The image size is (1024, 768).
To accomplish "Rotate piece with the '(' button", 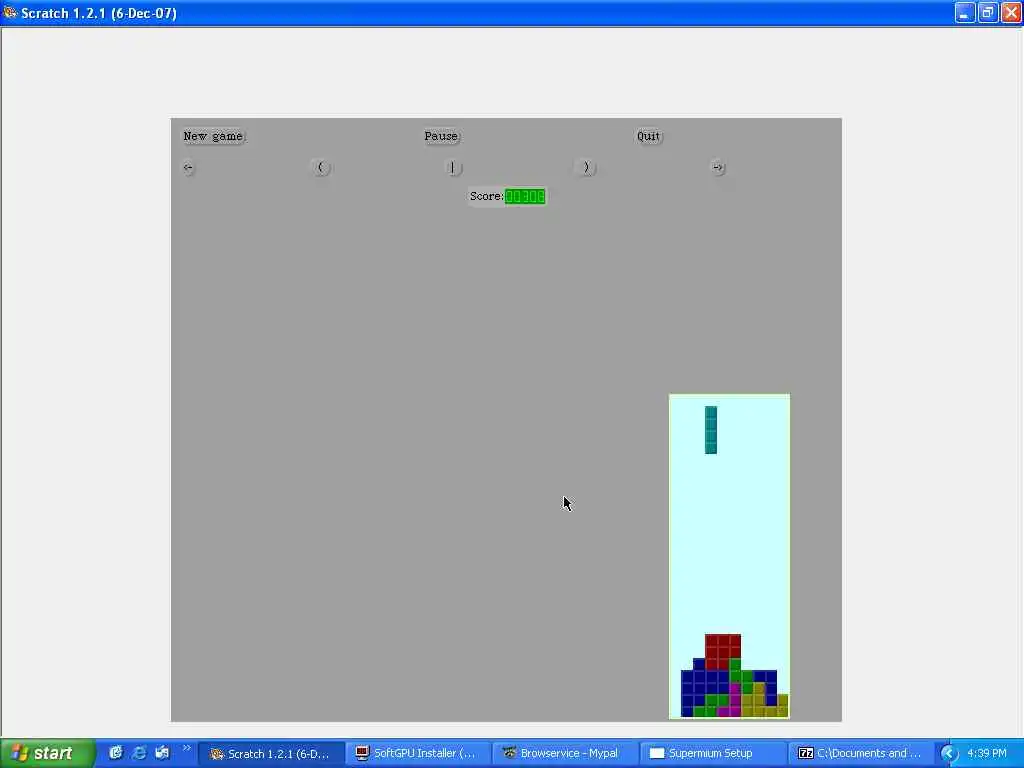I will tap(321, 167).
